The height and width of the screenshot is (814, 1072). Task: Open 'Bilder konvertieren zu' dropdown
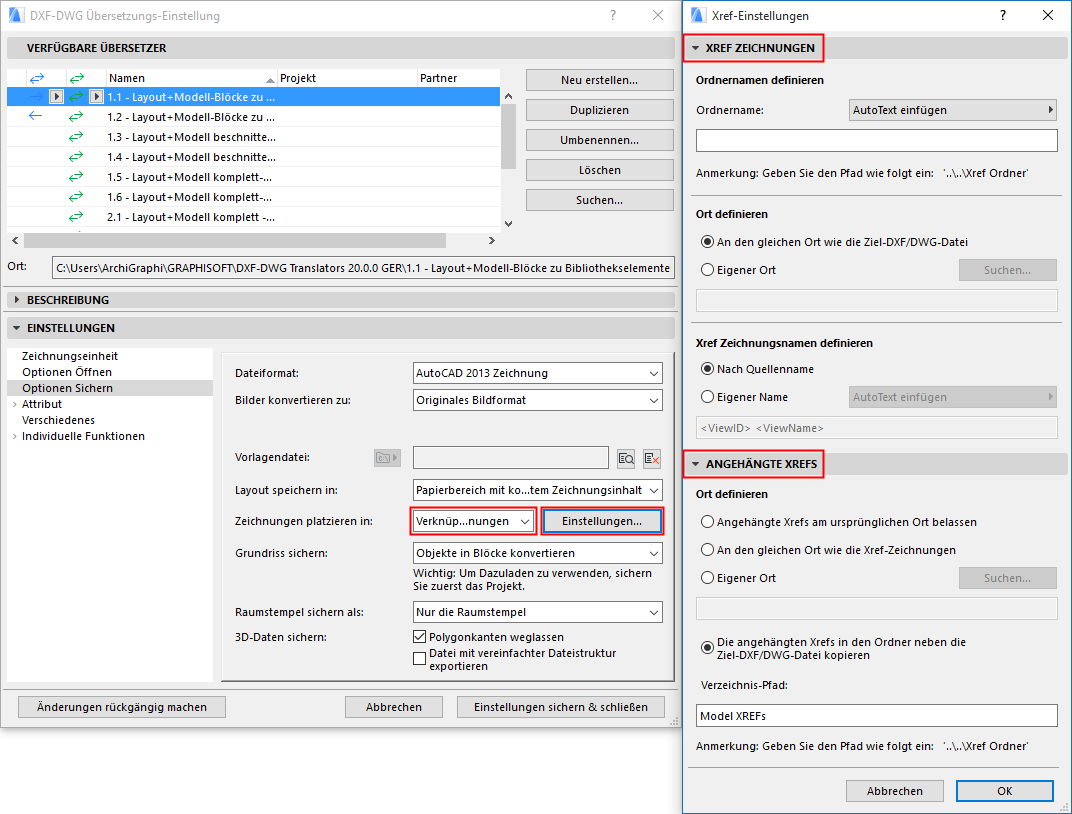pyautogui.click(x=538, y=401)
